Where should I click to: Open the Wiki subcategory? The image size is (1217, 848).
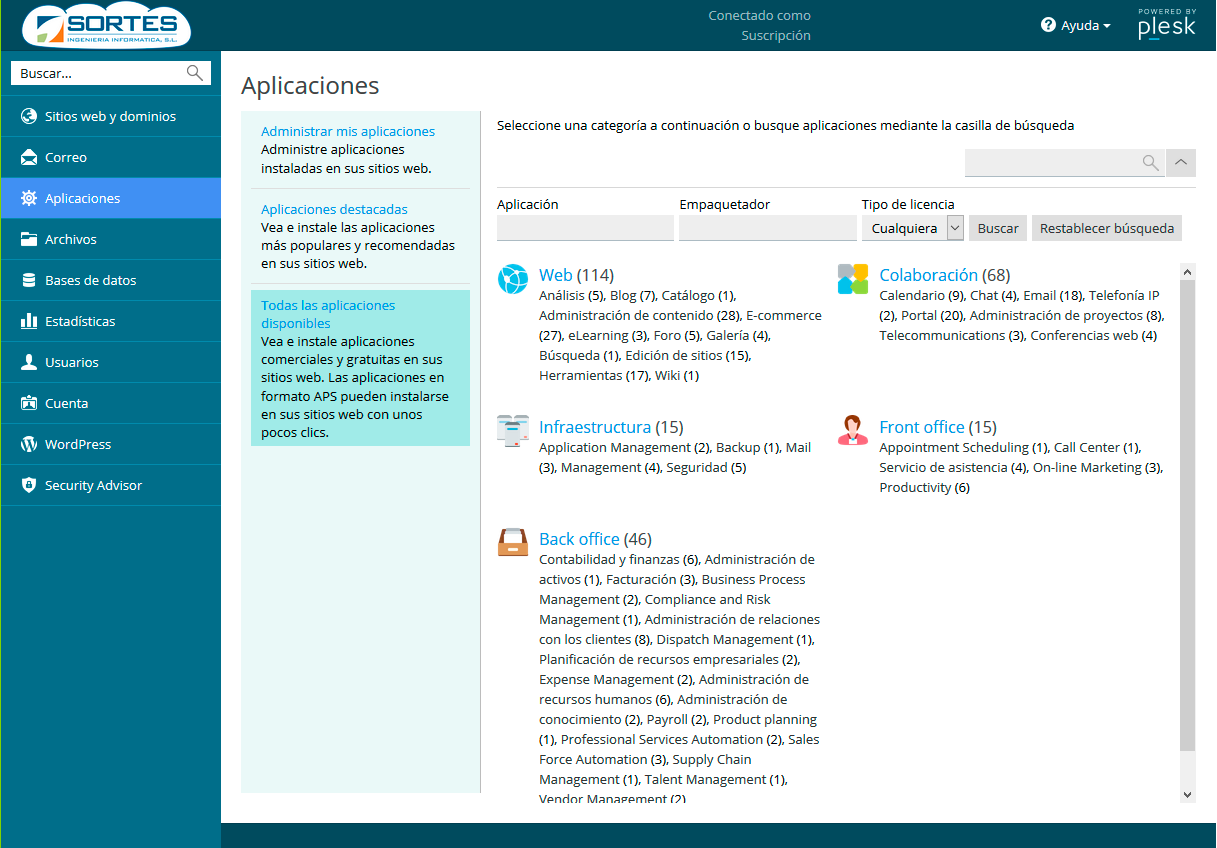667,375
